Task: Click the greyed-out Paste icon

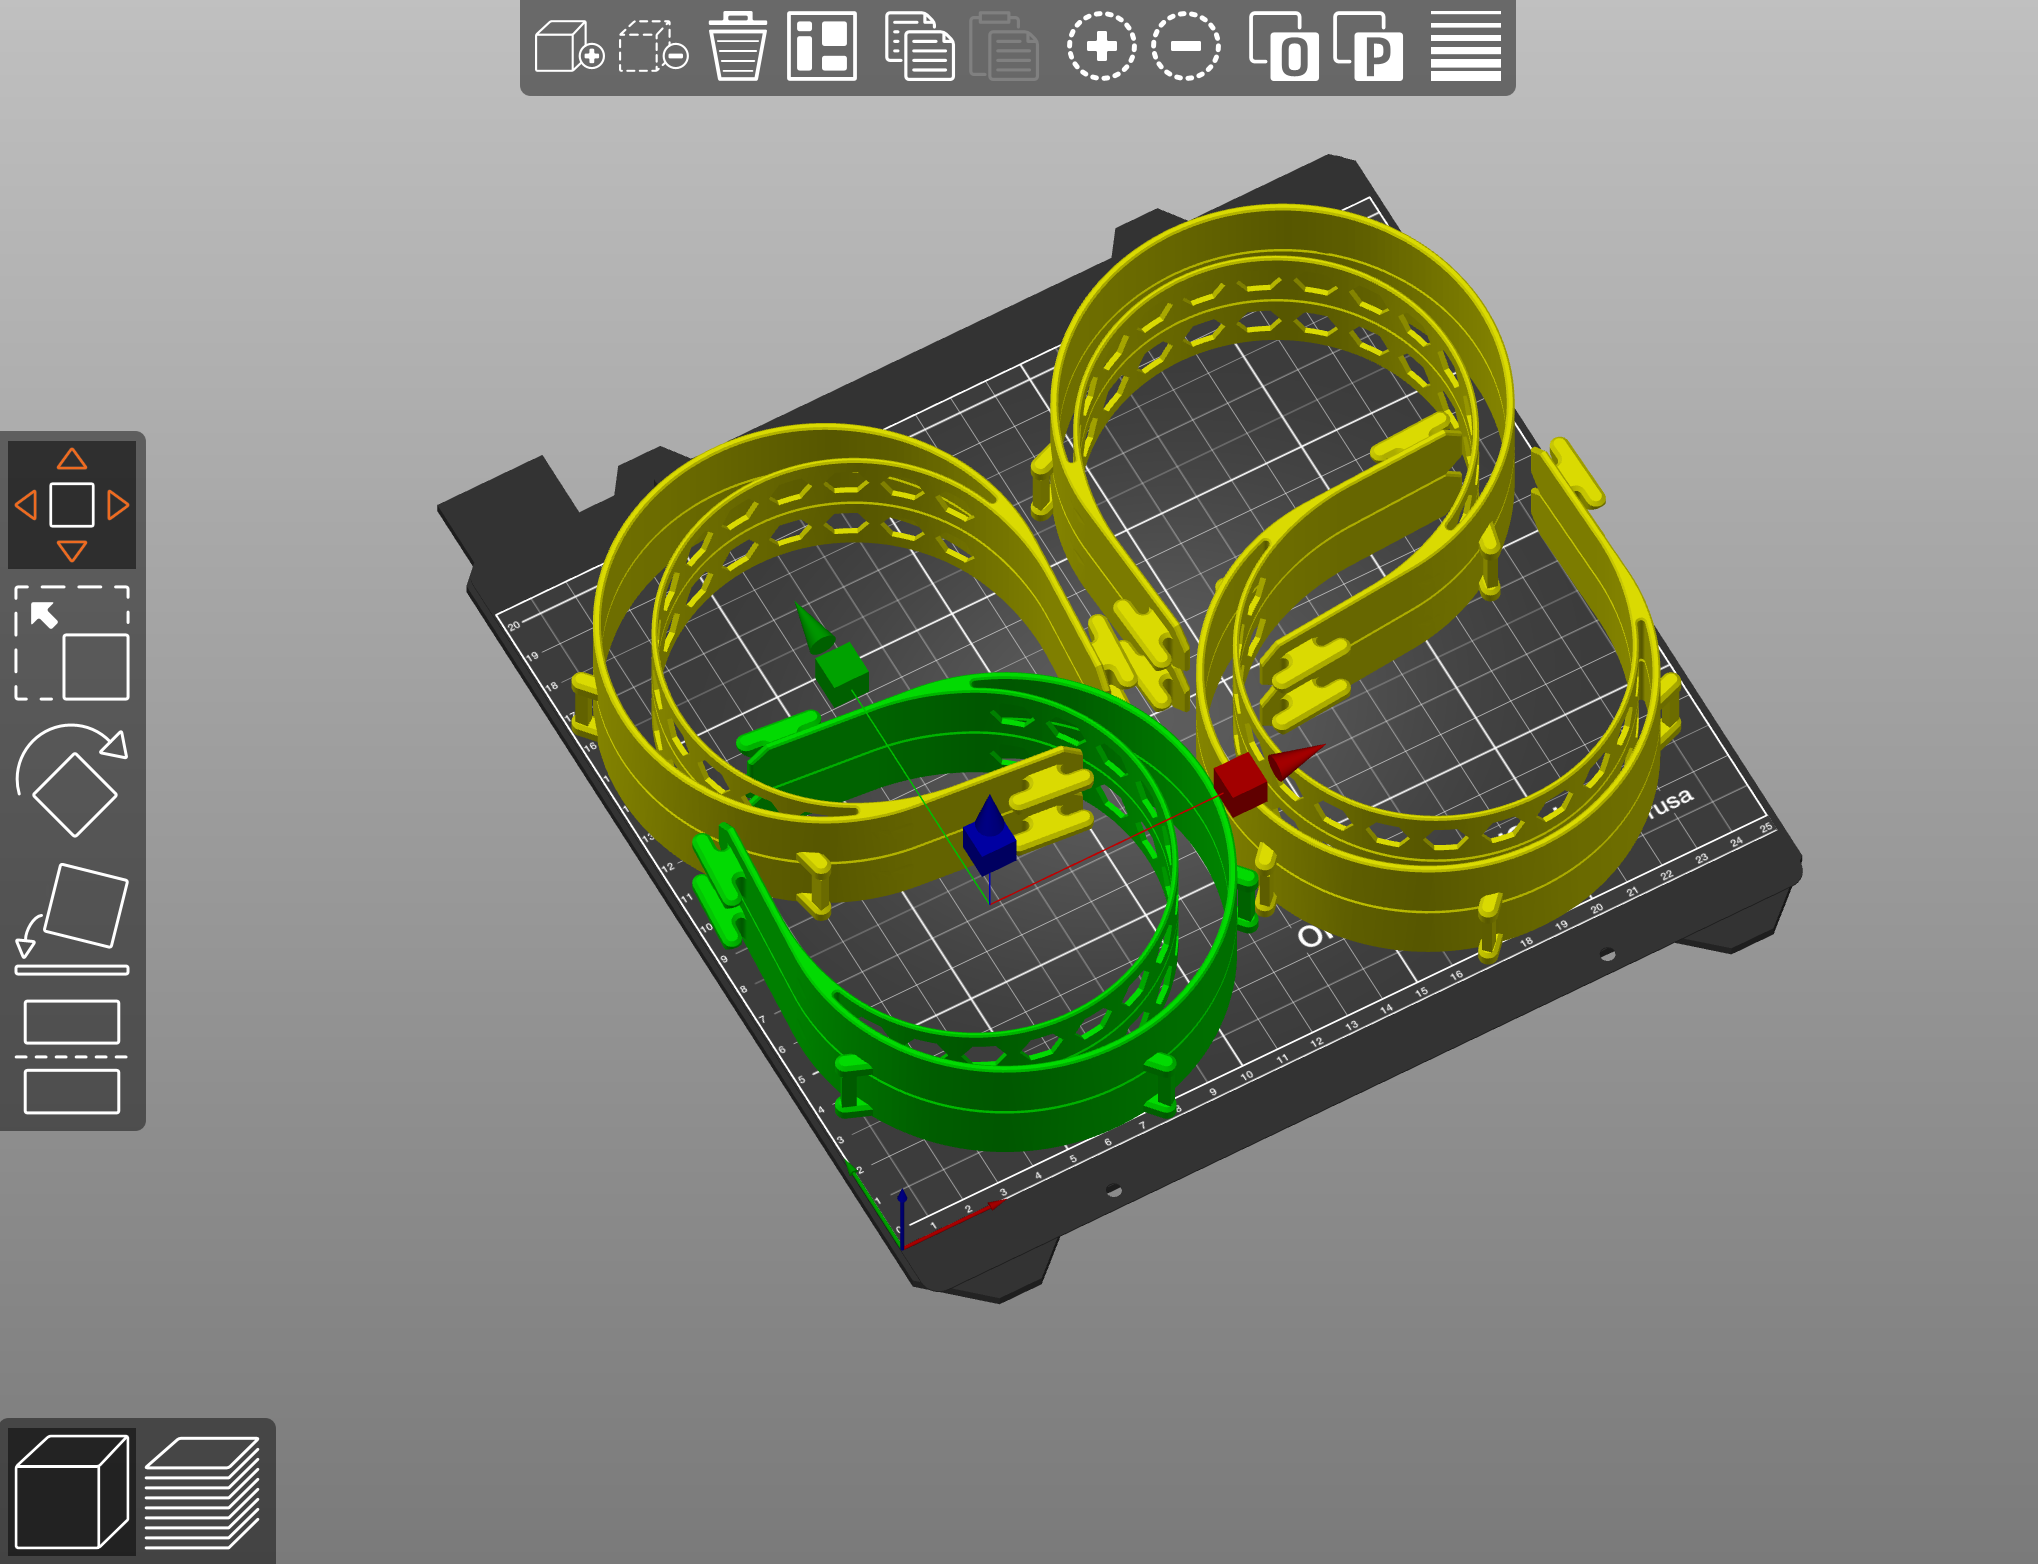Action: (1003, 46)
